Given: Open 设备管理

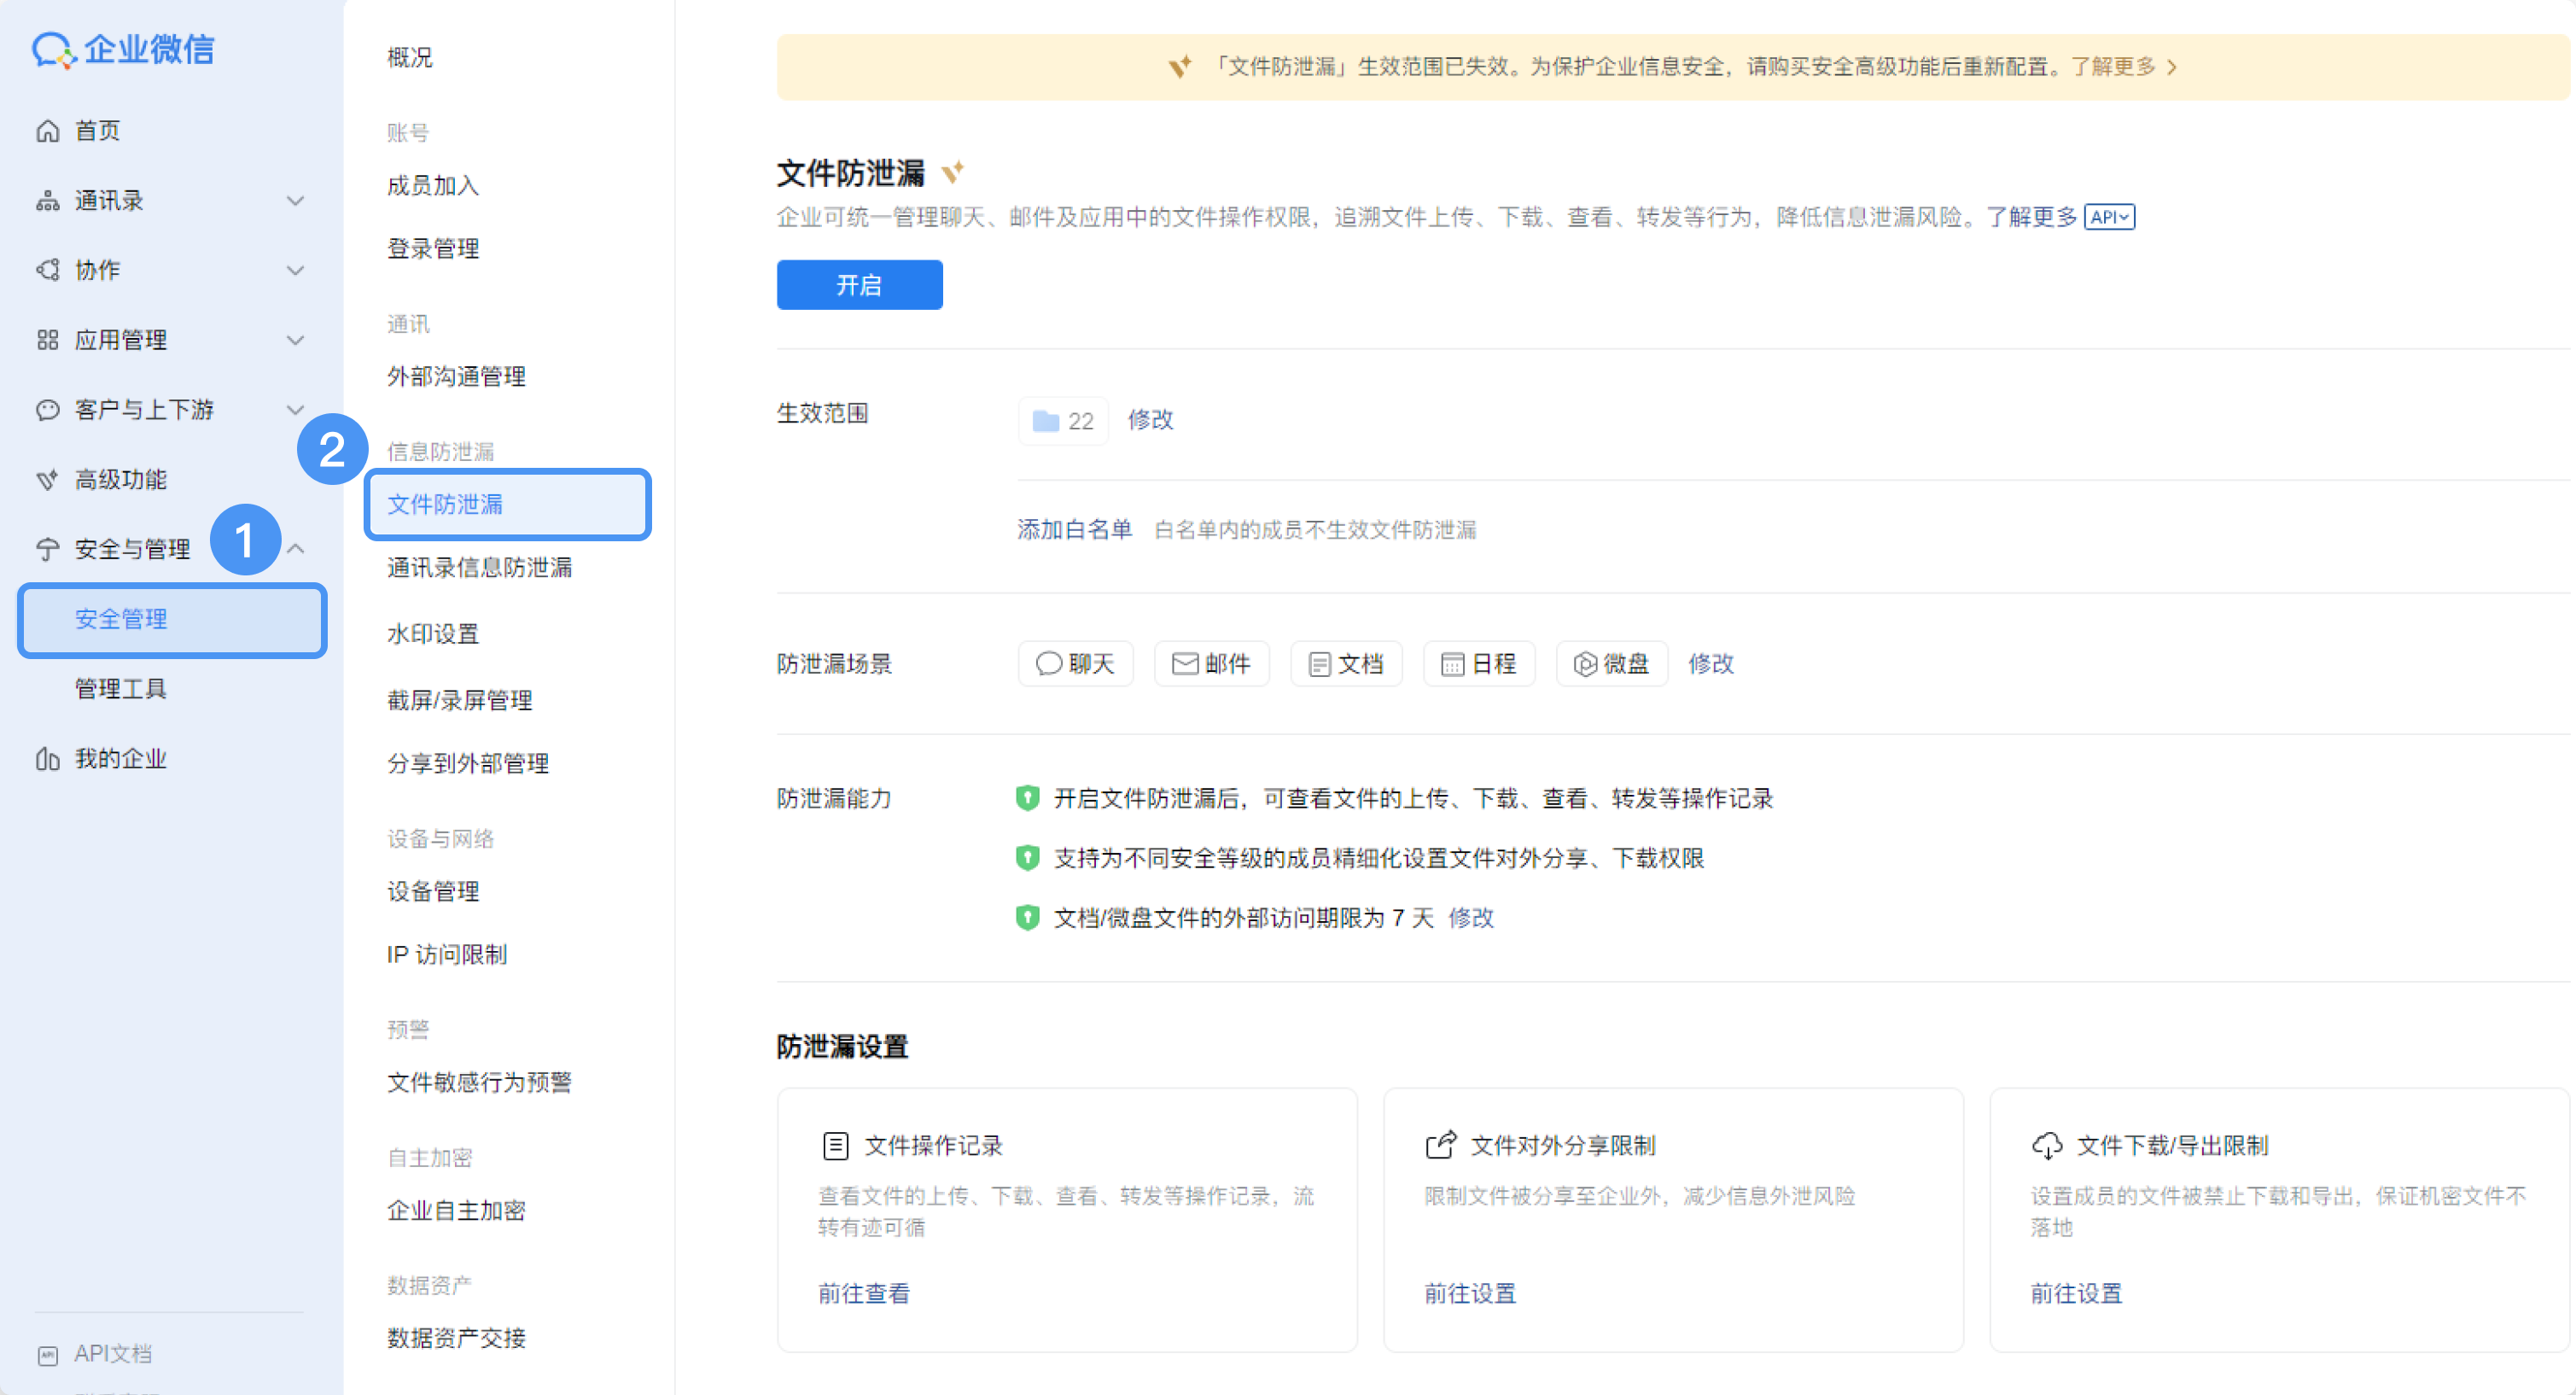Looking at the screenshot, I should point(433,892).
